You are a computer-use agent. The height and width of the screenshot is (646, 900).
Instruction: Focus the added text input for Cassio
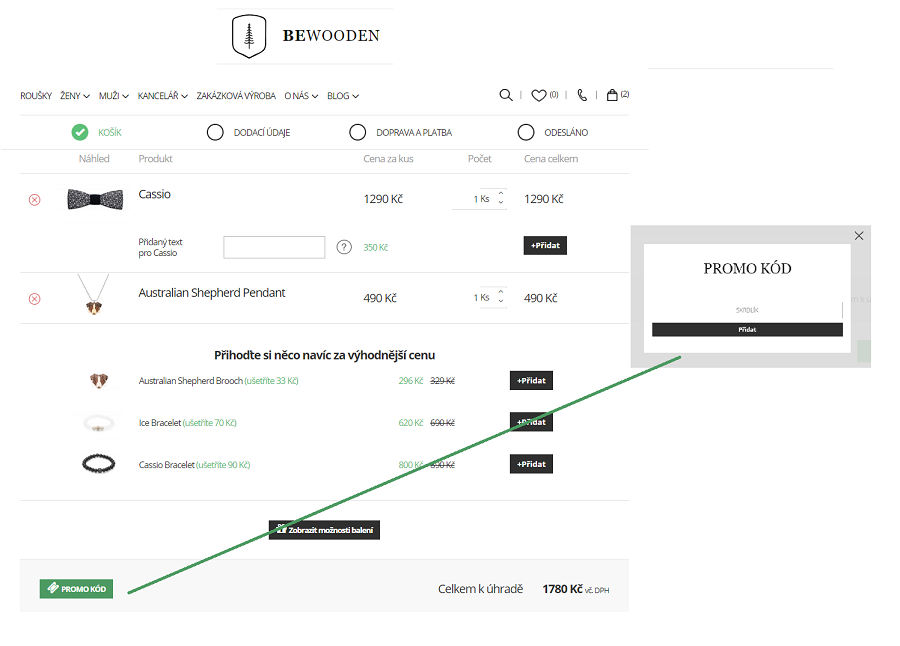274,247
